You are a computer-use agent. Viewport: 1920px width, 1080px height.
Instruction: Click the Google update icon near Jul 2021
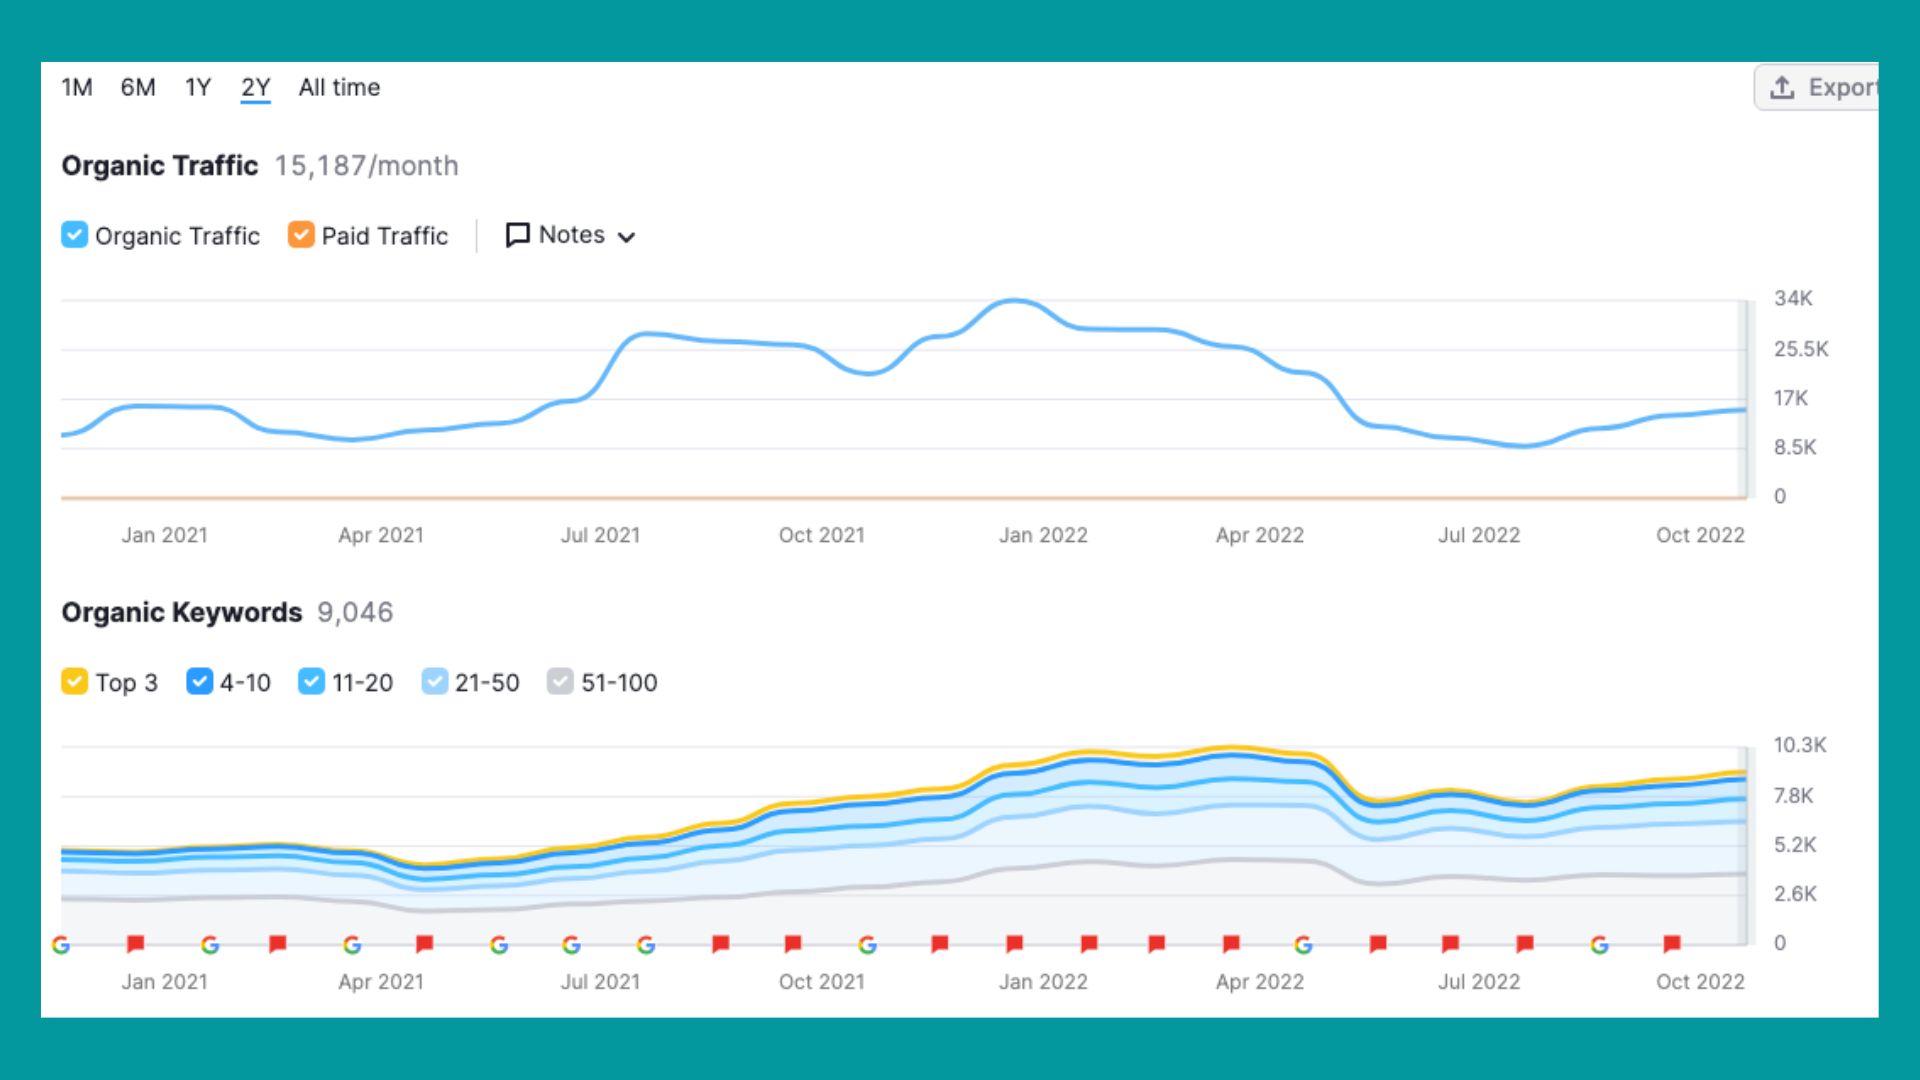(x=571, y=945)
